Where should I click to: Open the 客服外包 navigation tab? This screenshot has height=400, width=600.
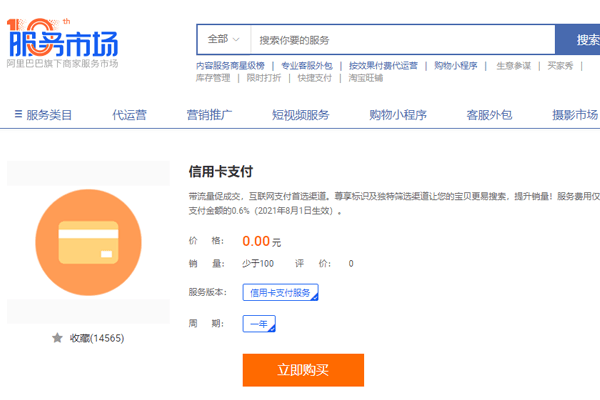489,115
